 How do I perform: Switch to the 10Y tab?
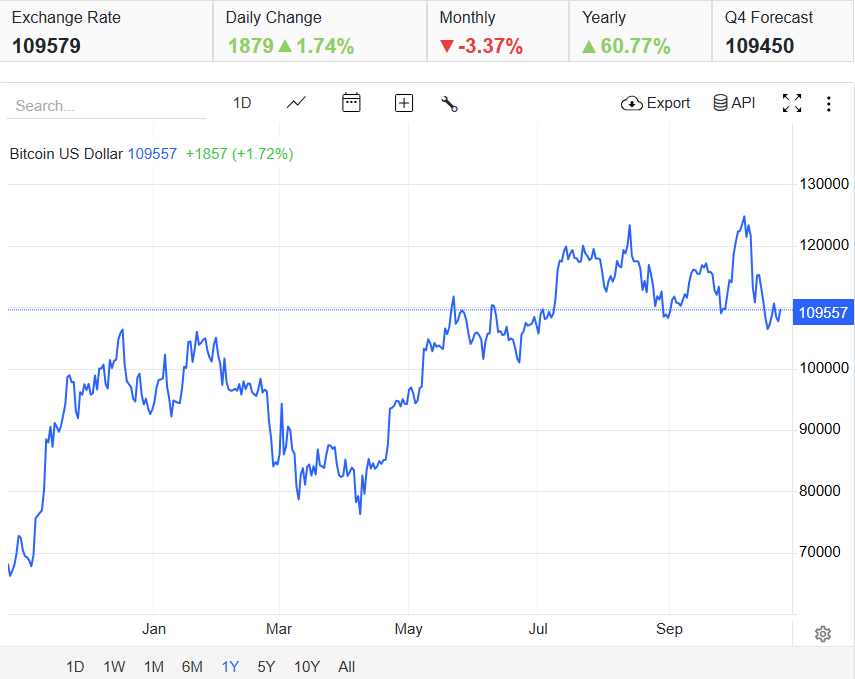click(x=306, y=666)
